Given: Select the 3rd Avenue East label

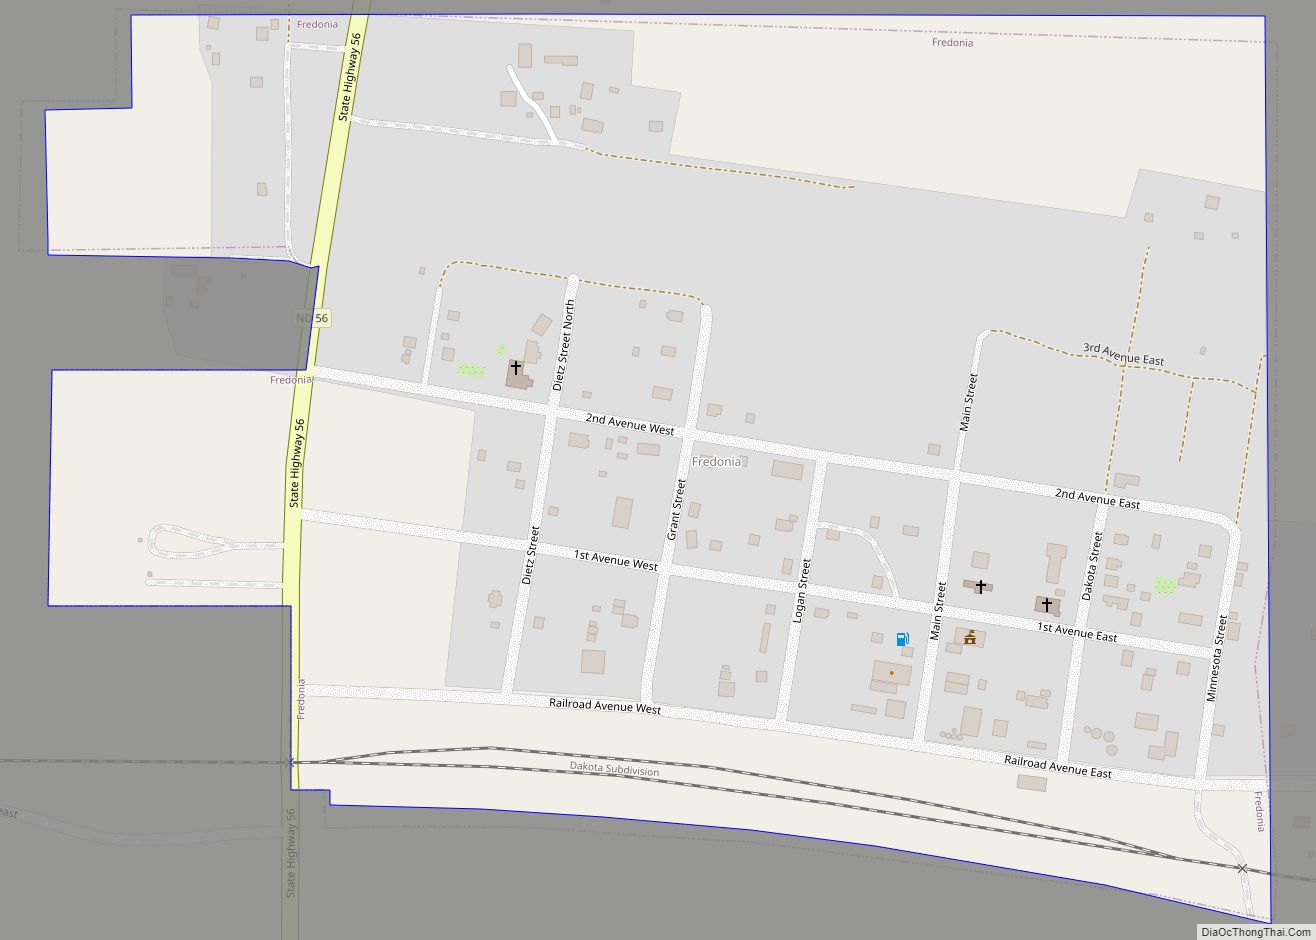Looking at the screenshot, I should (x=1123, y=354).
